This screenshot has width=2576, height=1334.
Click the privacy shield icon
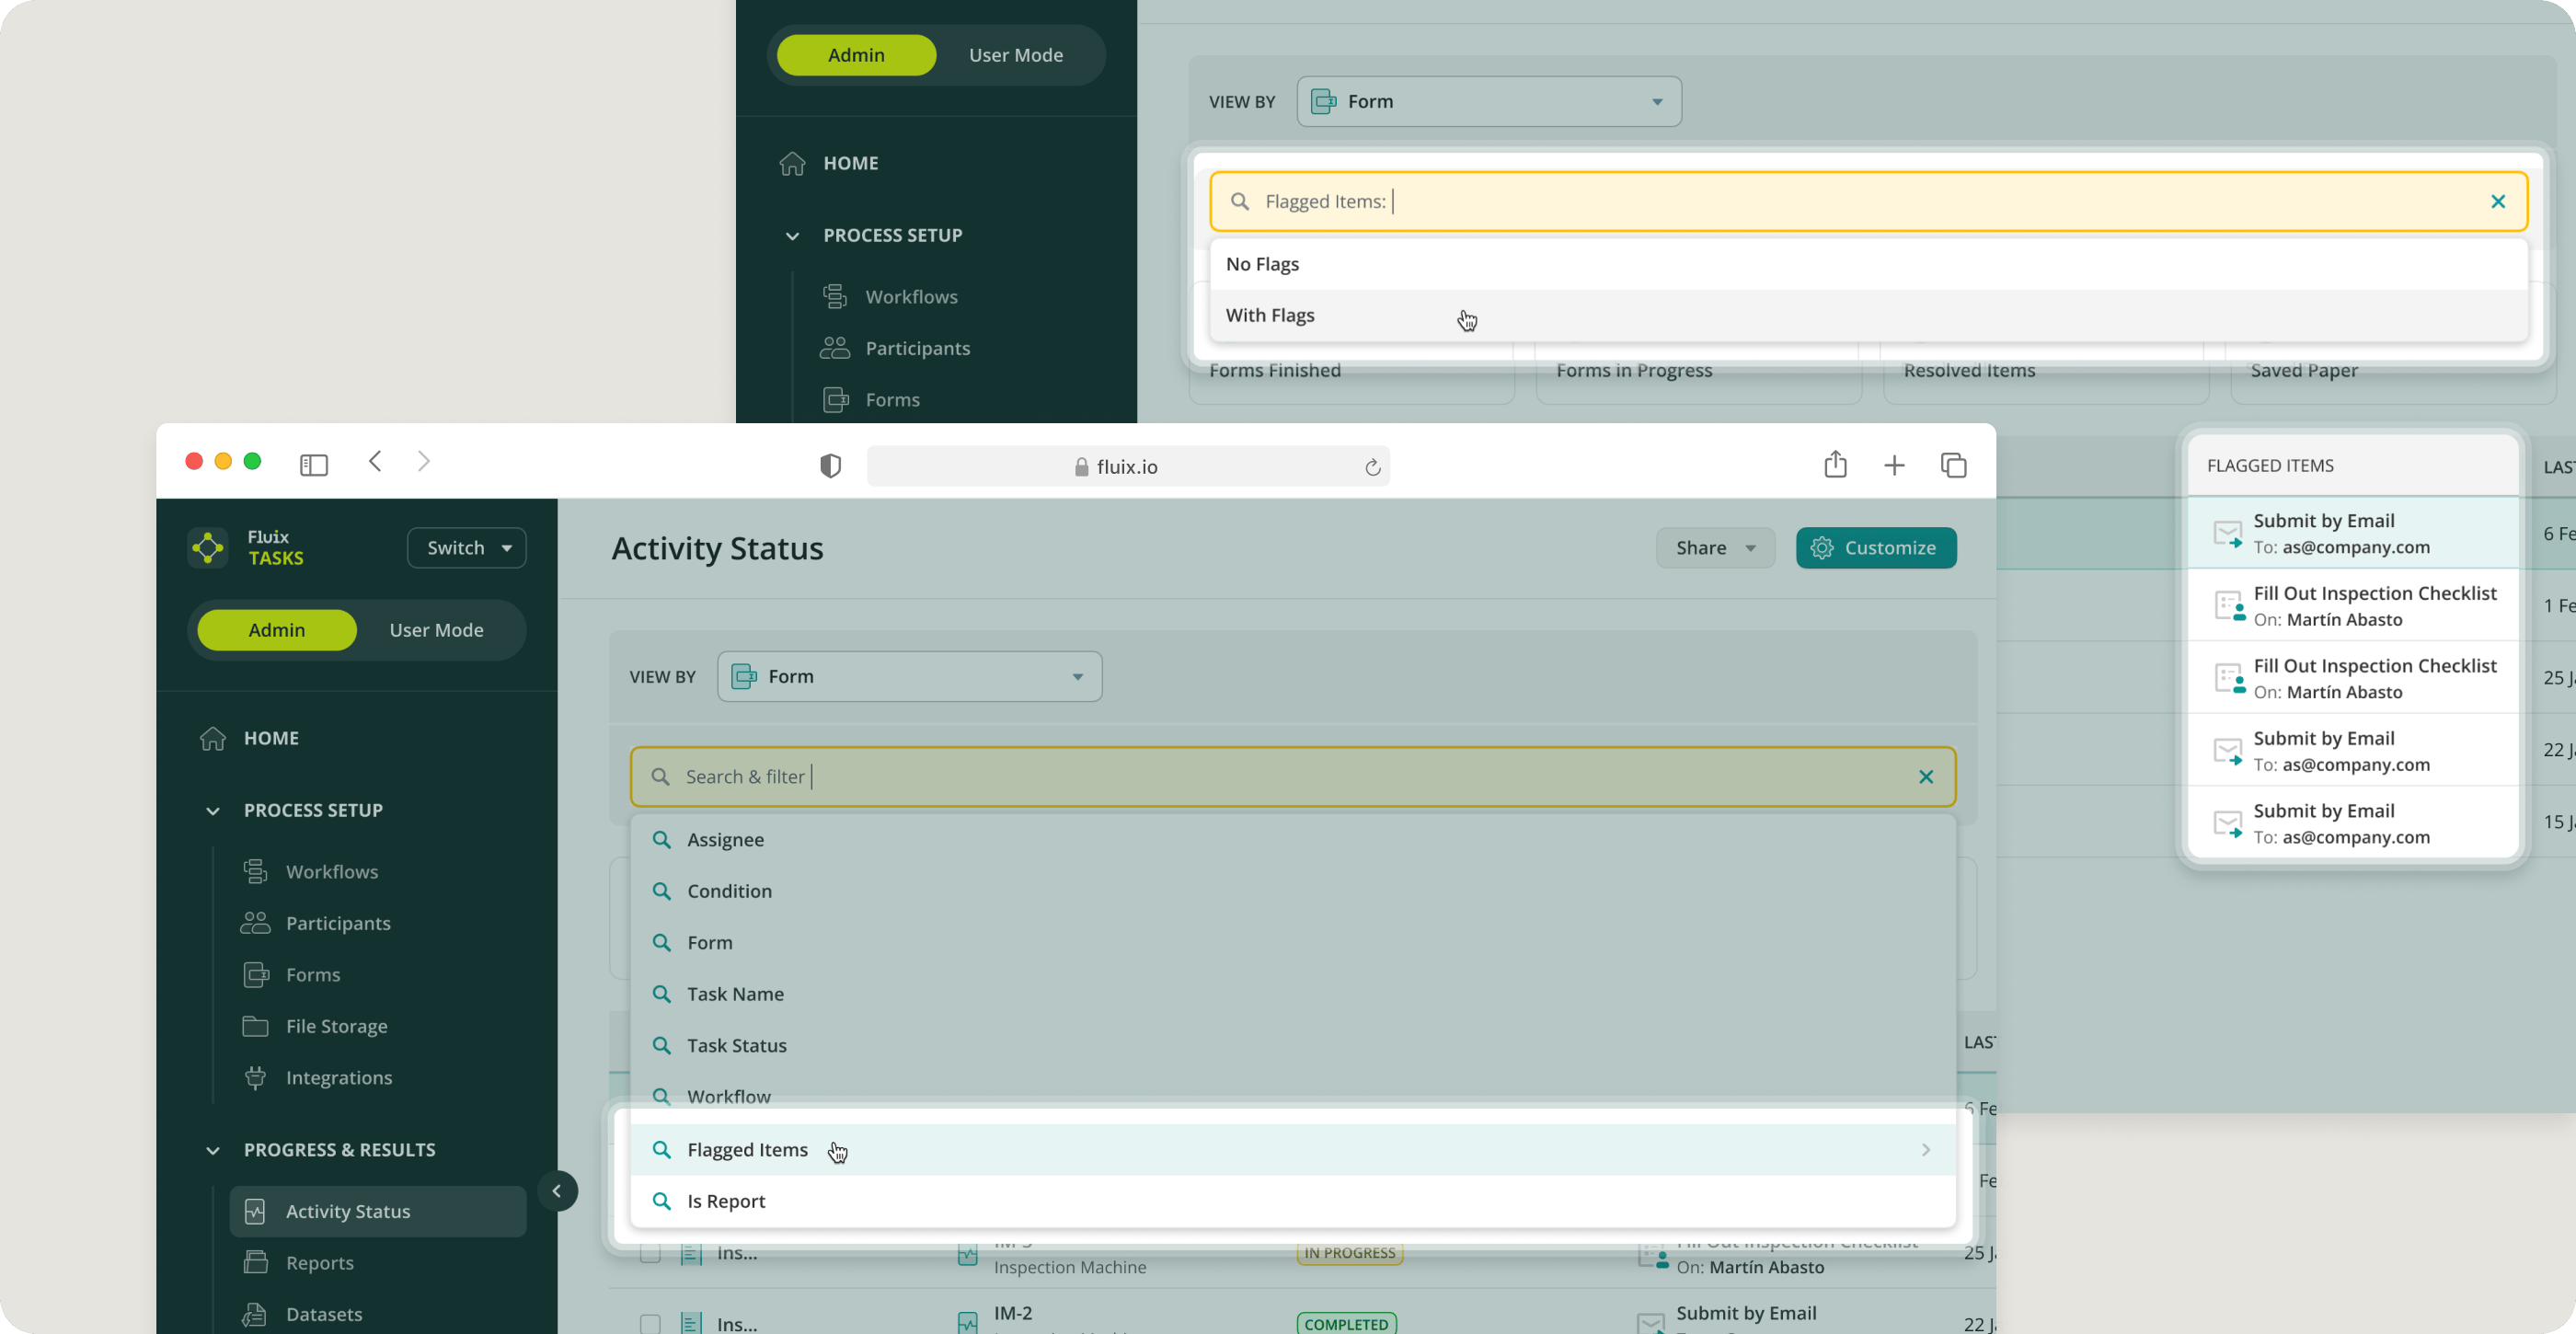[830, 466]
